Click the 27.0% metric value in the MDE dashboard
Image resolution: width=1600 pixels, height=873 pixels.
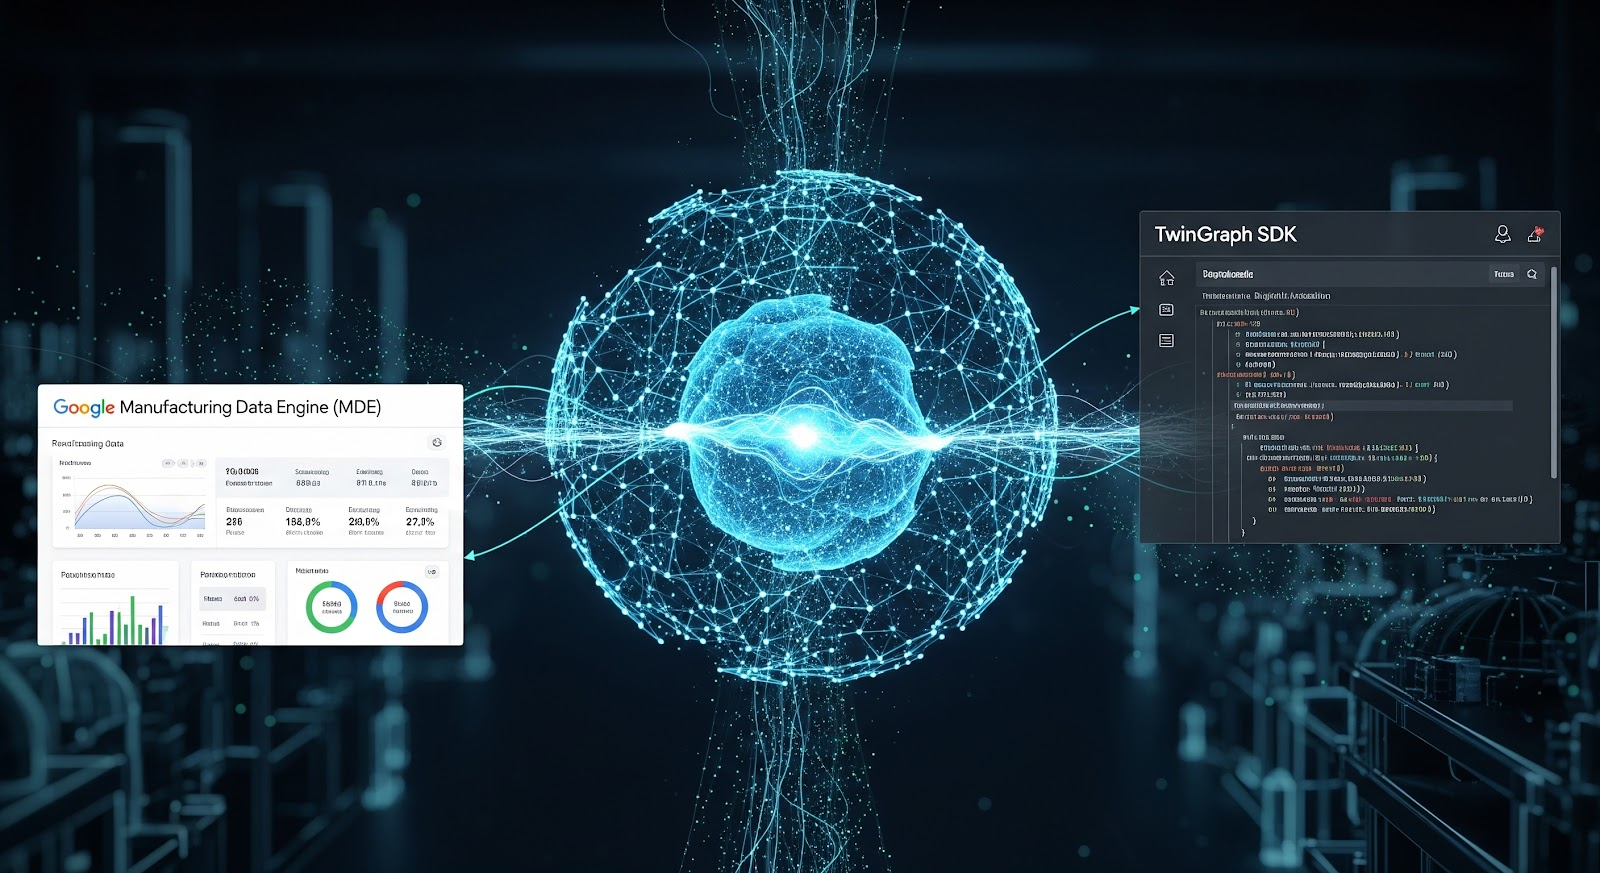click(x=420, y=522)
